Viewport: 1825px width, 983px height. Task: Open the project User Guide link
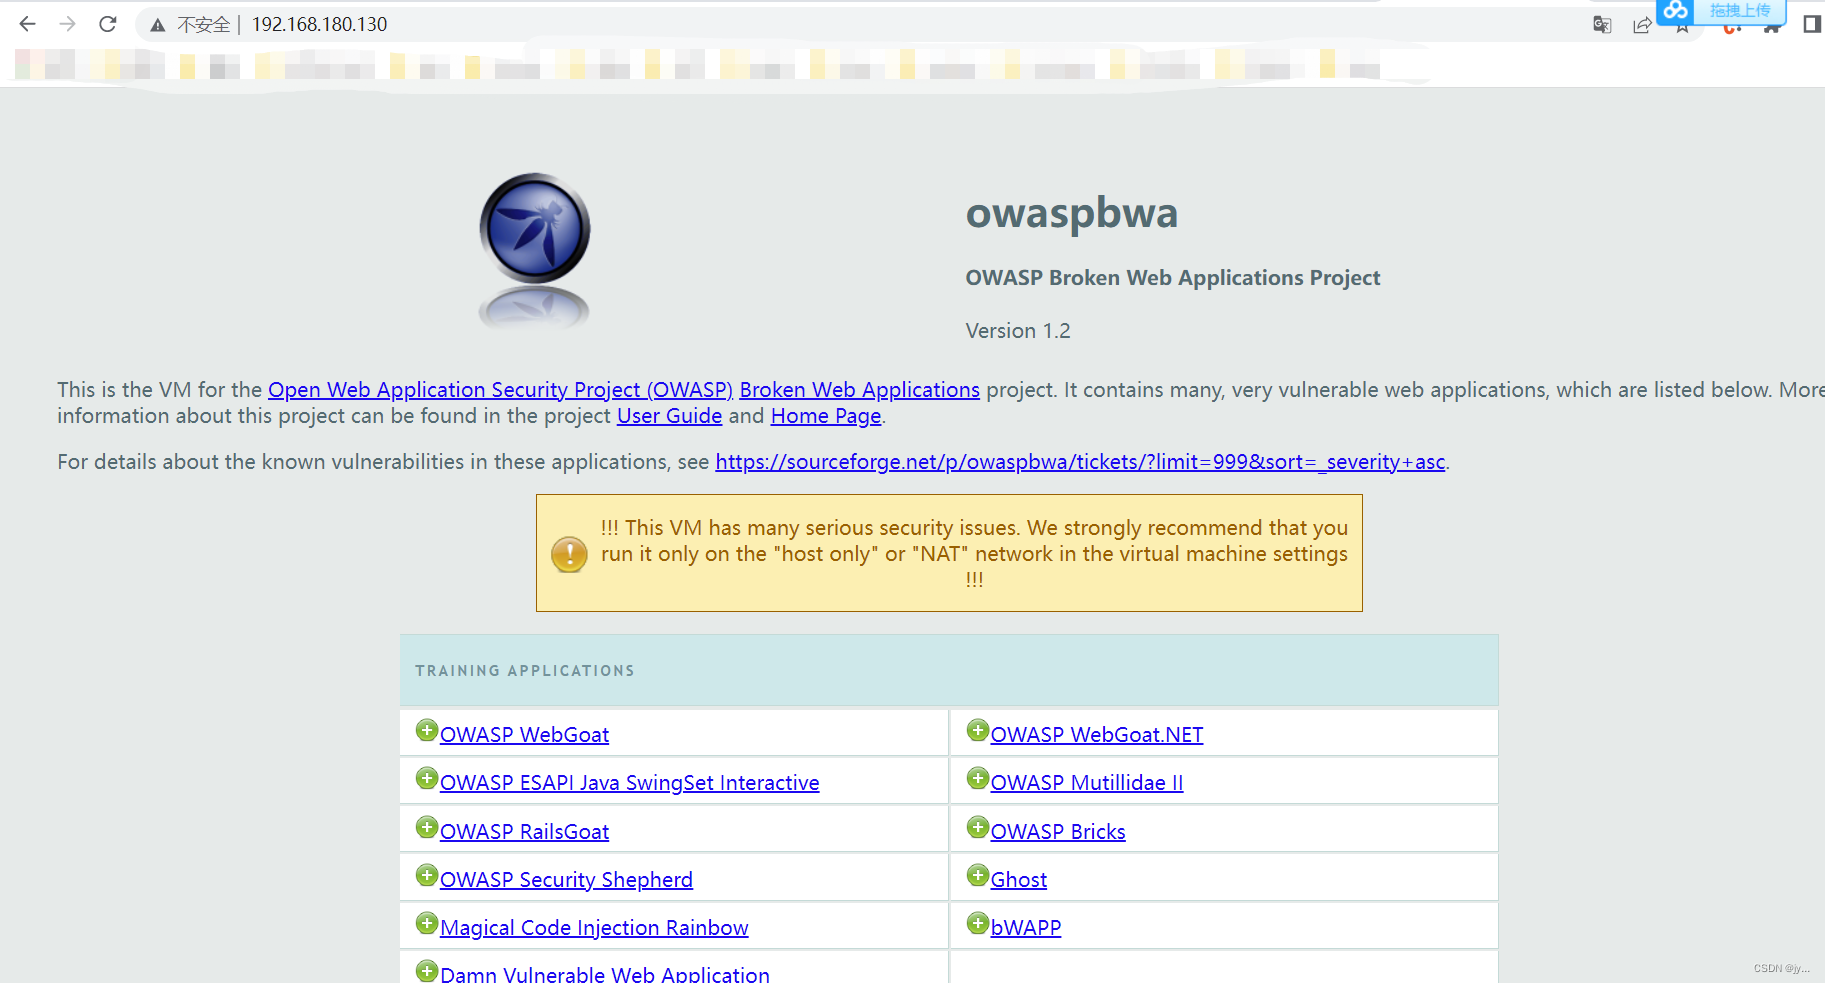coord(669,416)
